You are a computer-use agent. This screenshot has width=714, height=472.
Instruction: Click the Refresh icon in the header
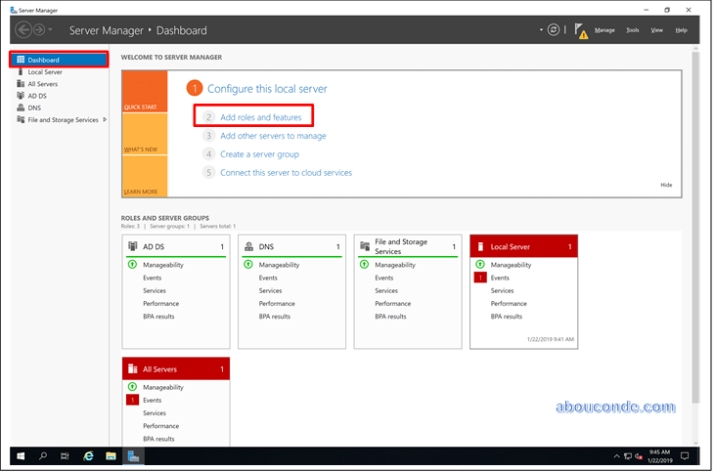(553, 30)
